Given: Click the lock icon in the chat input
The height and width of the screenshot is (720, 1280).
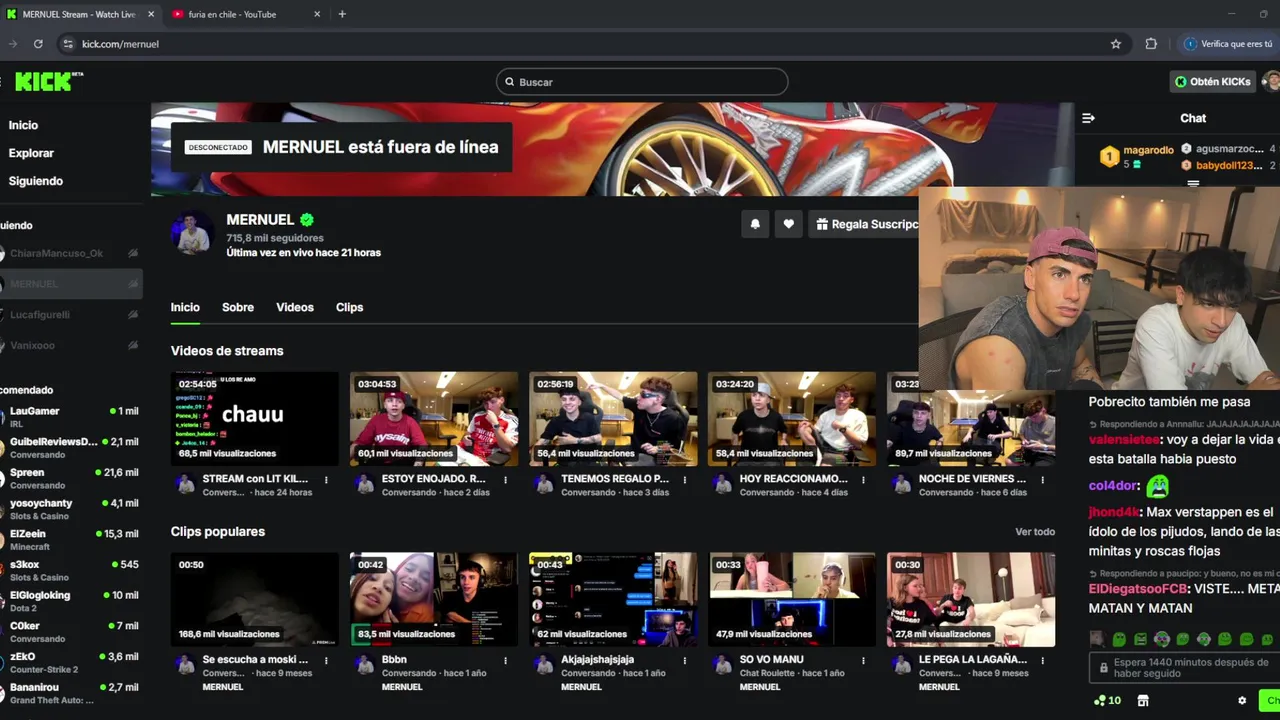Looking at the screenshot, I should pyautogui.click(x=1103, y=668).
